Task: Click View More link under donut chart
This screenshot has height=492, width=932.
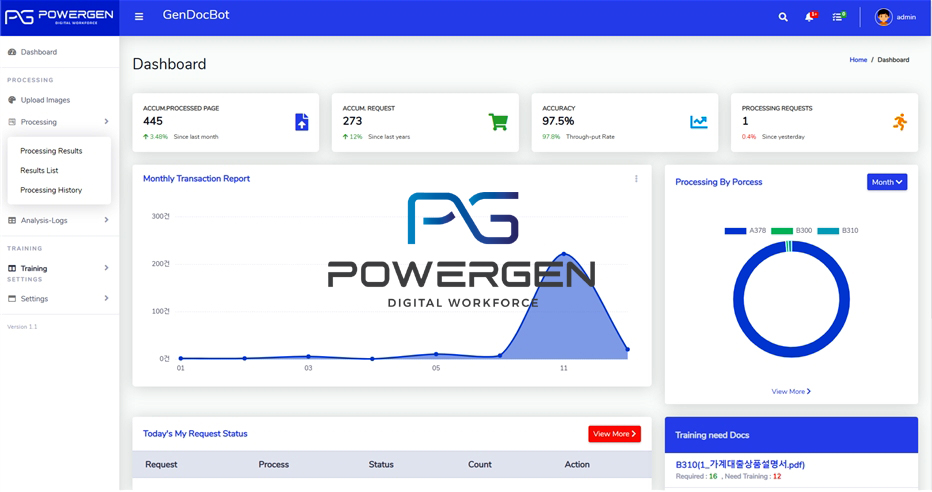Action: pos(791,392)
